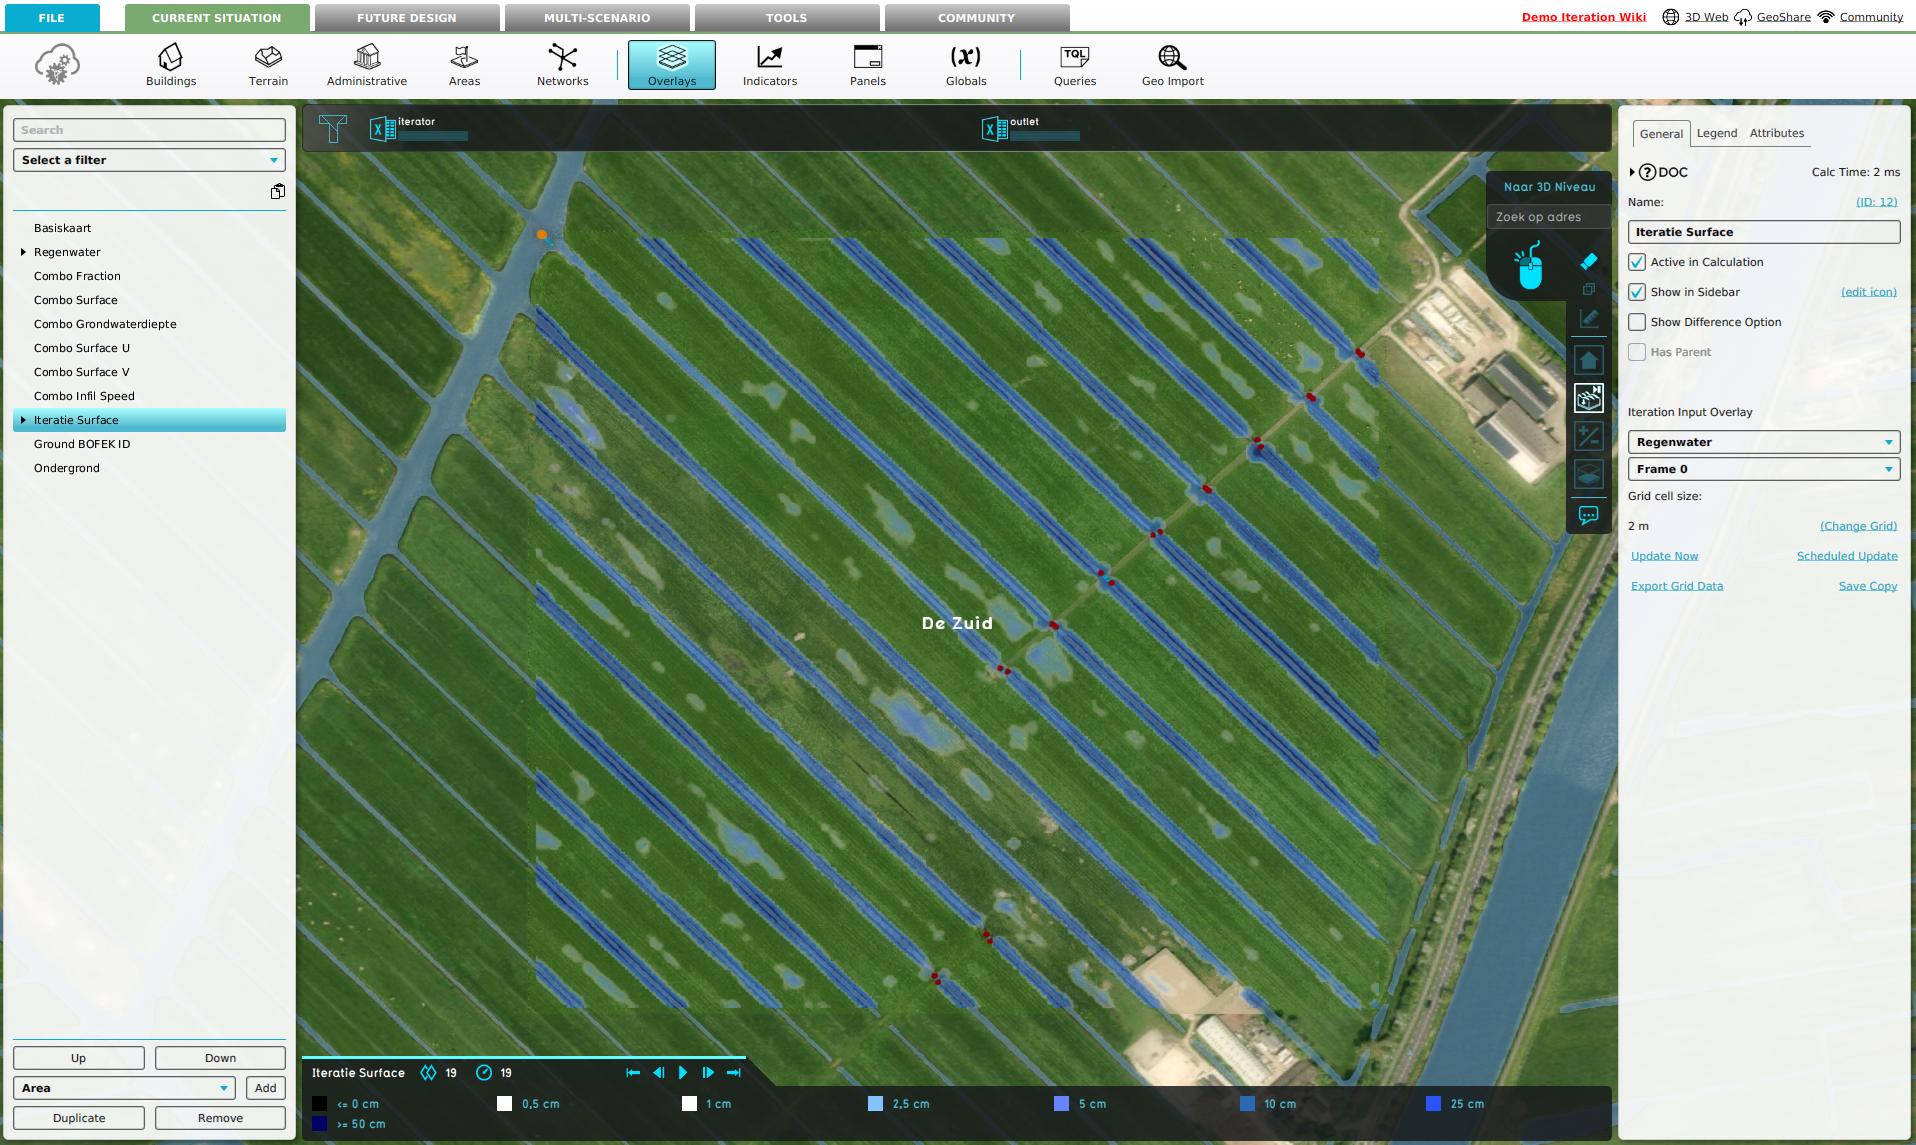This screenshot has height=1145, width=1916.
Task: Click the Update Now link
Action: 1664,556
